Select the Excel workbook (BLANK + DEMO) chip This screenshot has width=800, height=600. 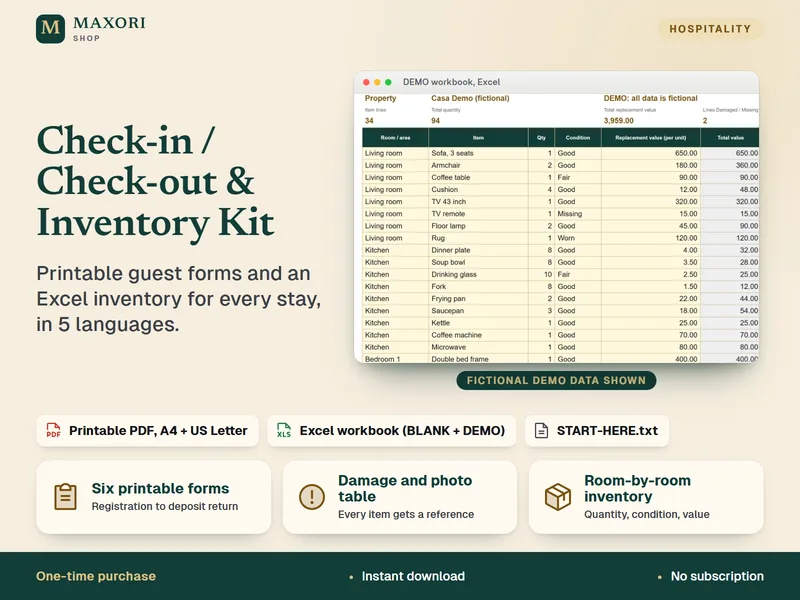pyautogui.click(x=391, y=431)
